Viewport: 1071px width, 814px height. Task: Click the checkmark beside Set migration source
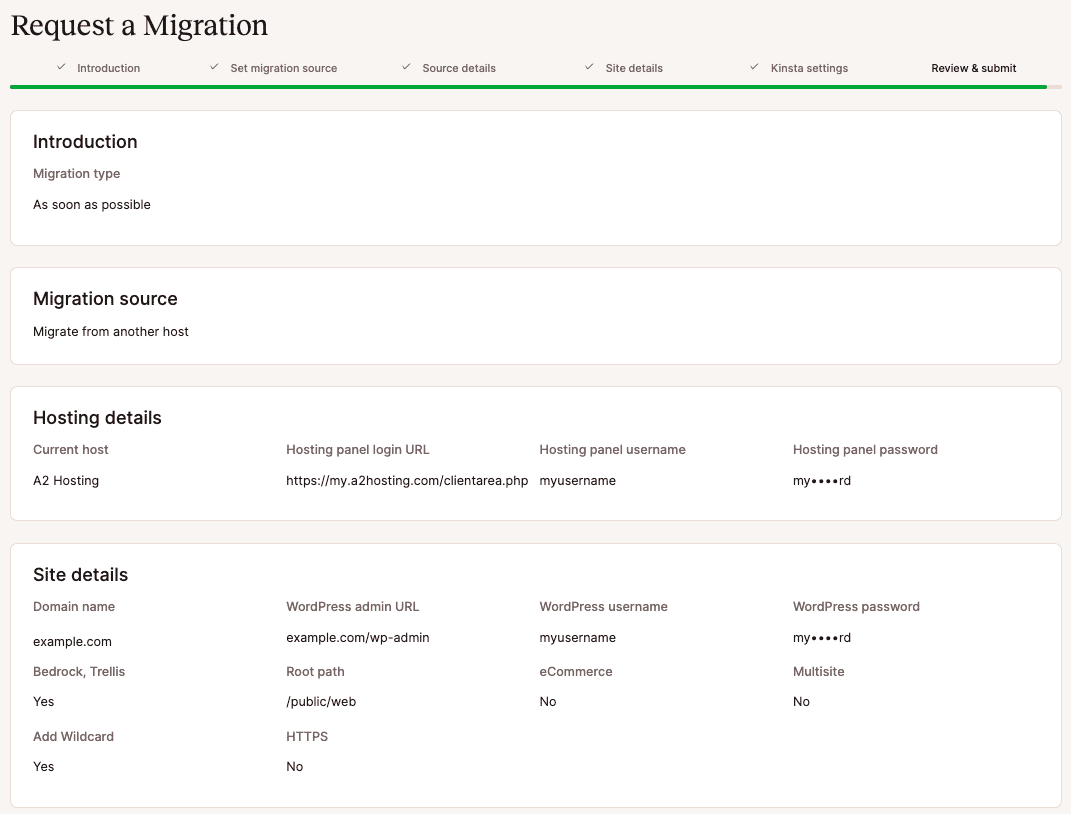214,66
